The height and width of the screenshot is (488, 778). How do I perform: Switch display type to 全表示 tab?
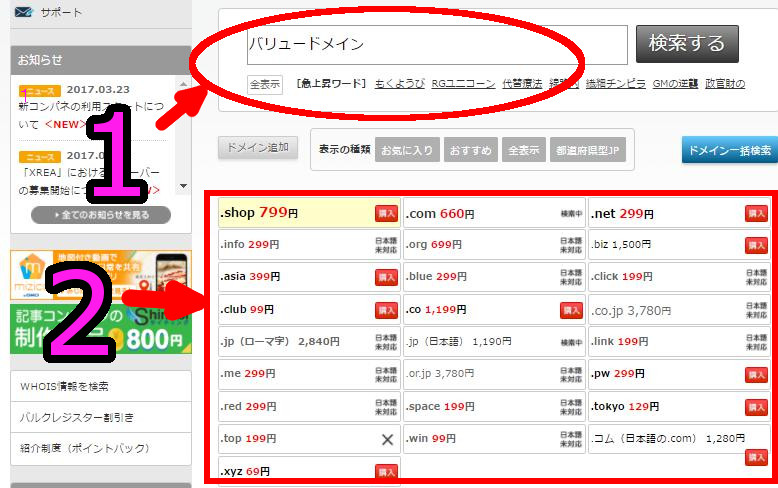(523, 150)
